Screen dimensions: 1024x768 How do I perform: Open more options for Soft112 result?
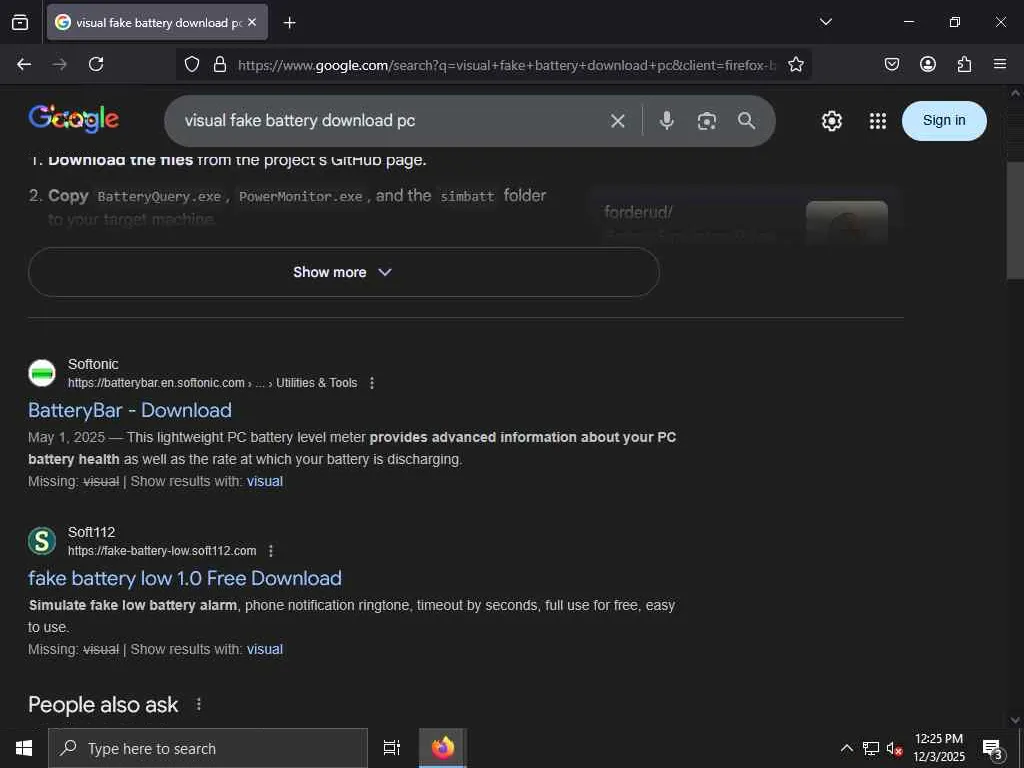270,551
